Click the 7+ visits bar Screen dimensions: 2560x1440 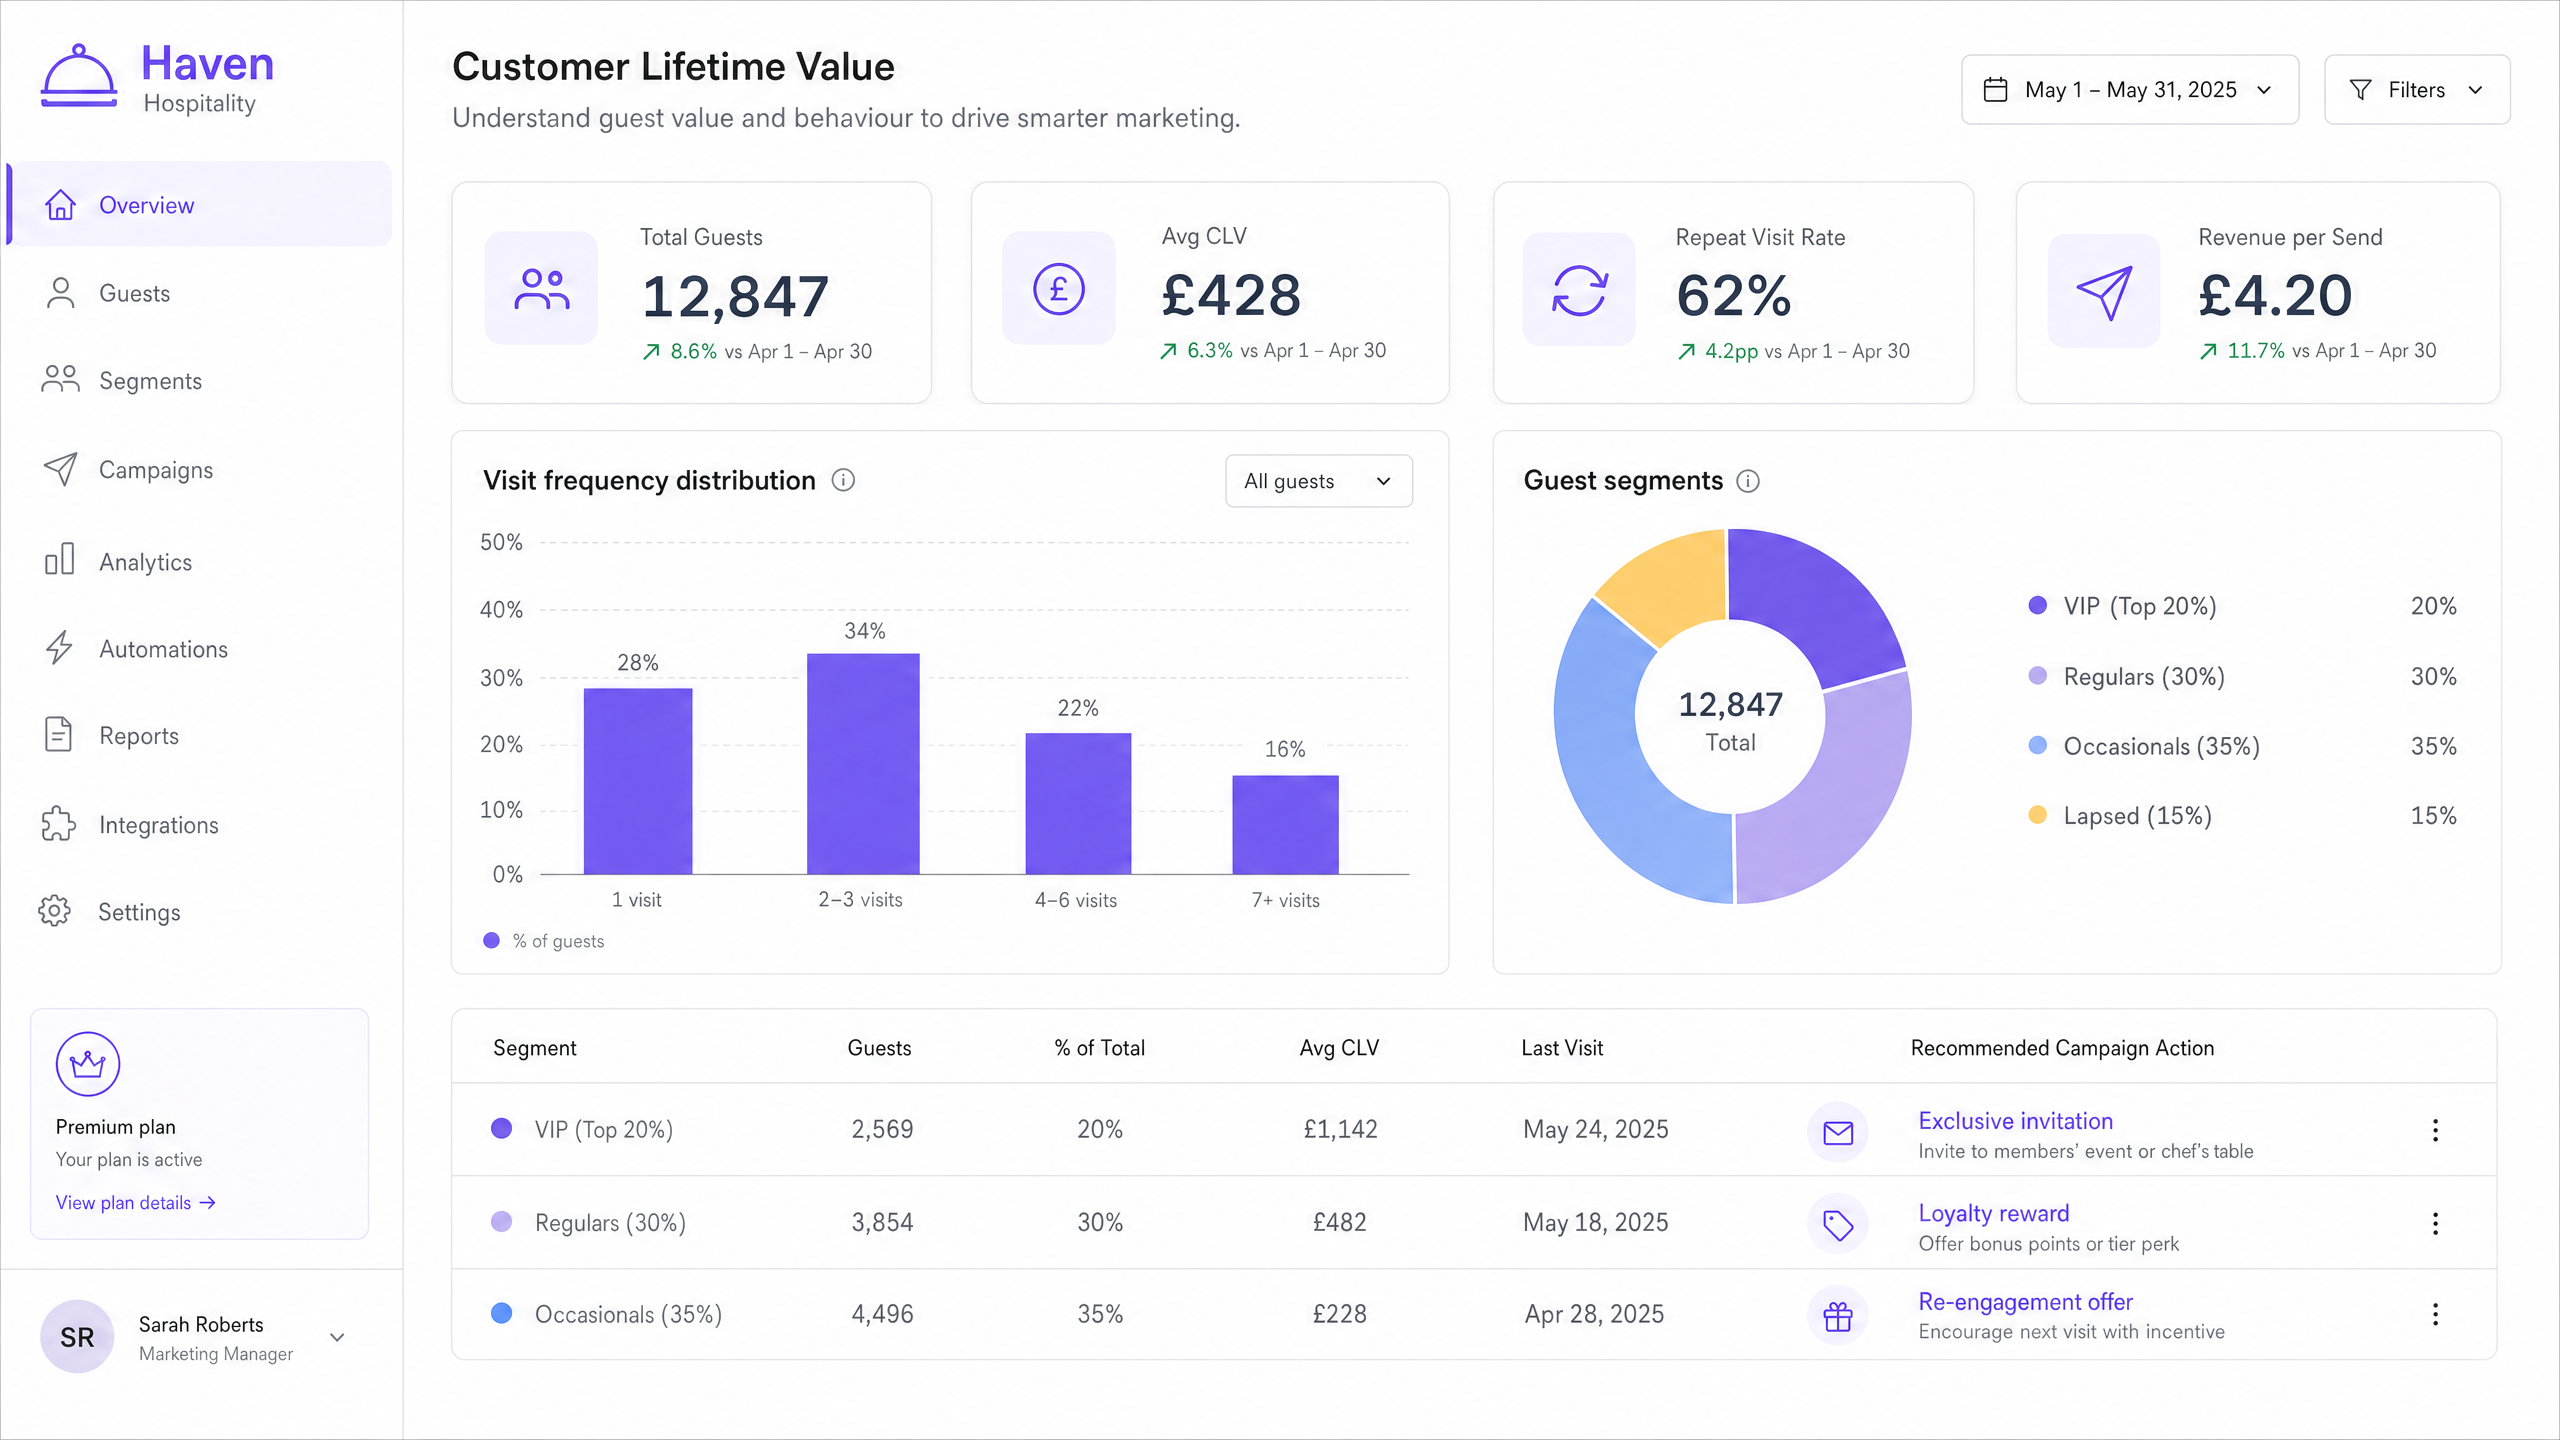coord(1285,825)
